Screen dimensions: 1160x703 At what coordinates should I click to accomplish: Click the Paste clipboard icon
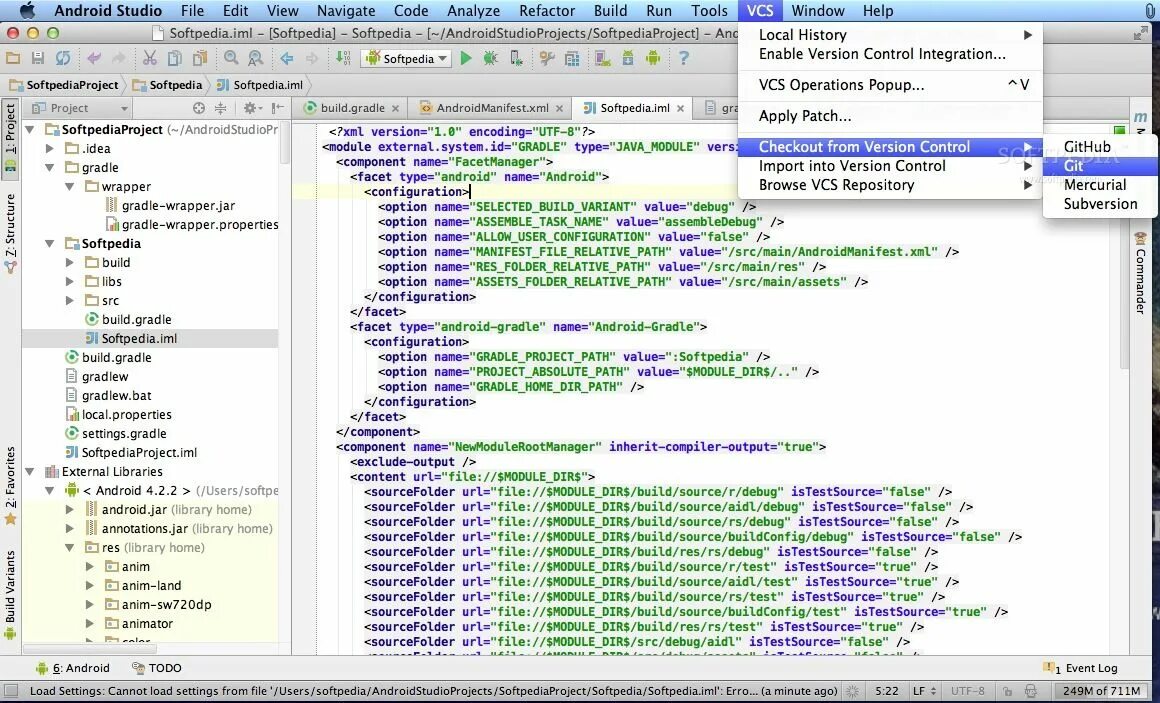click(200, 58)
